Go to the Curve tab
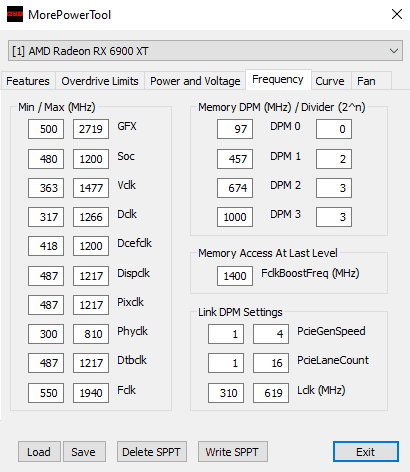Viewport: 410px width, 472px height. 330,81
